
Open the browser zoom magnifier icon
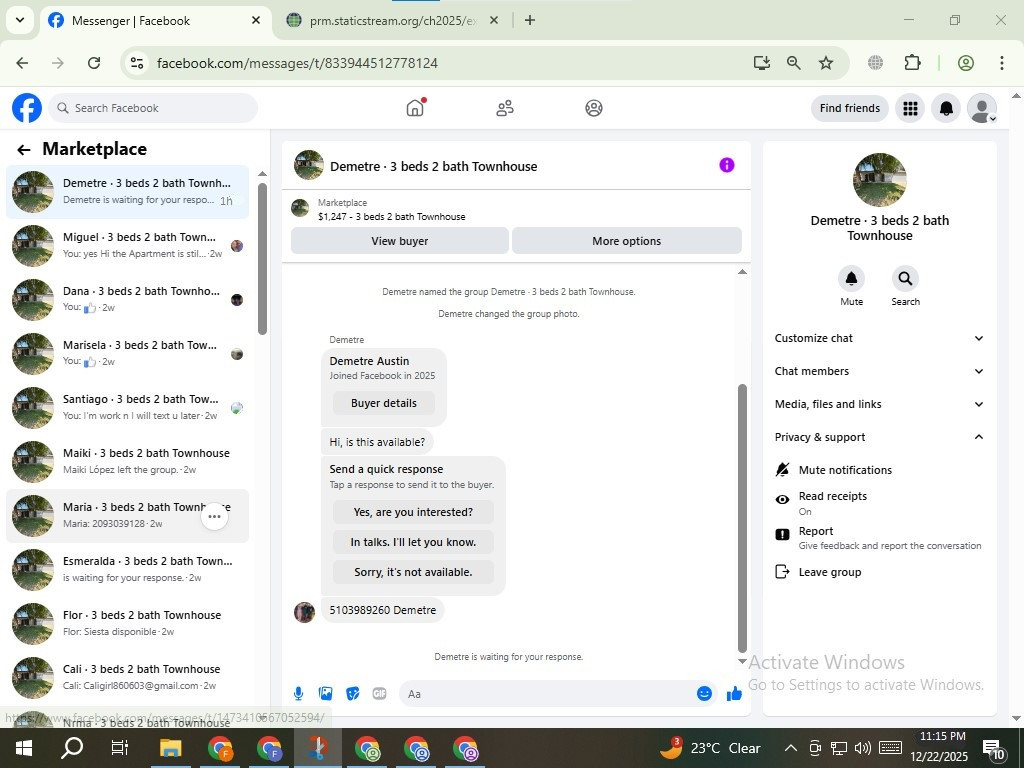[793, 63]
